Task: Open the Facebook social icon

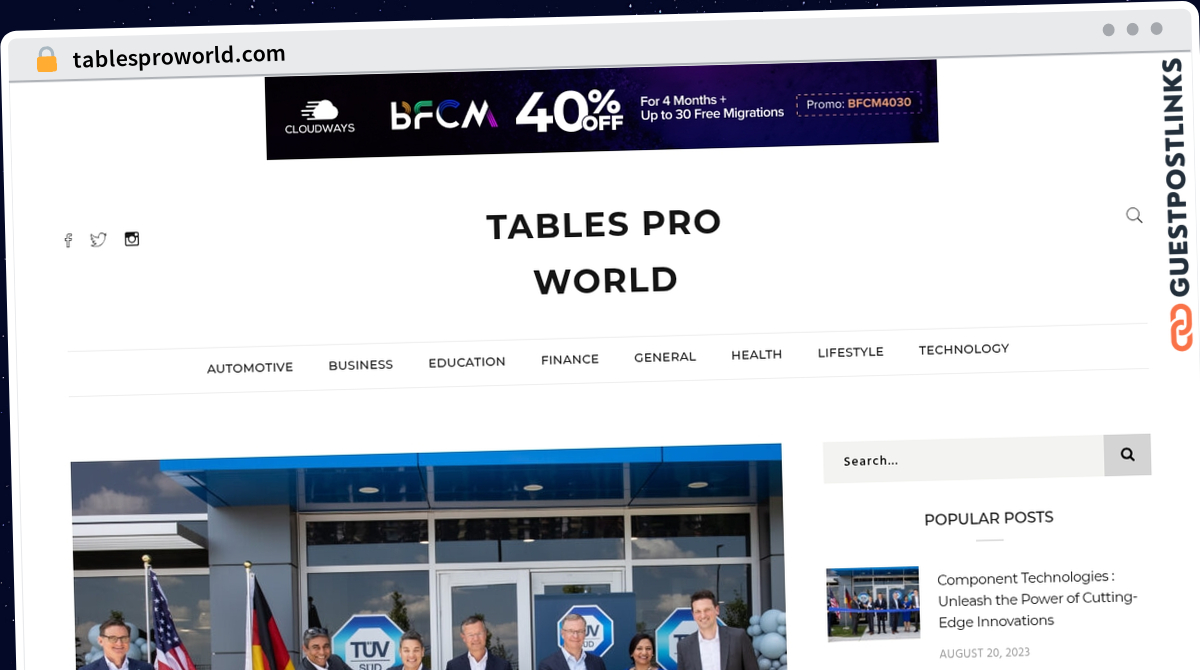Action: click(68, 241)
